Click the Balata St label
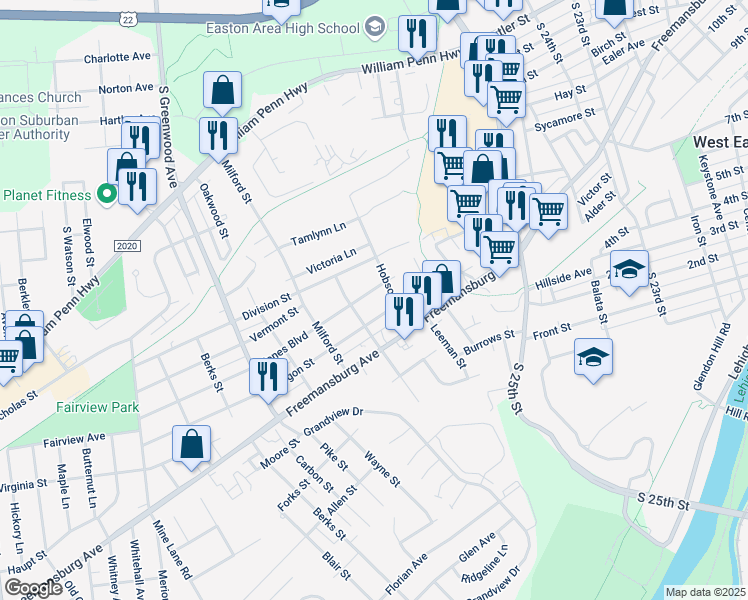The image size is (748, 600). (x=599, y=302)
